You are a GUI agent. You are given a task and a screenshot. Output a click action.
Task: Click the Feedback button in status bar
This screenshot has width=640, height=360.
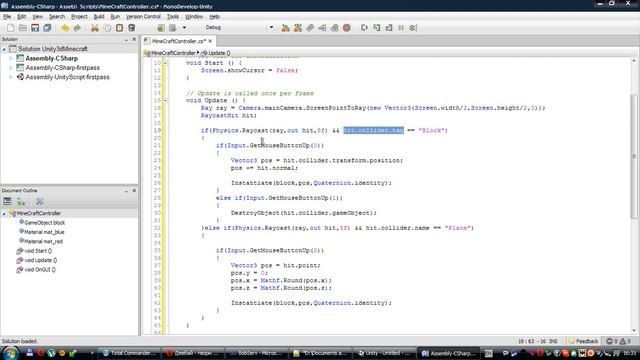click(x=583, y=341)
